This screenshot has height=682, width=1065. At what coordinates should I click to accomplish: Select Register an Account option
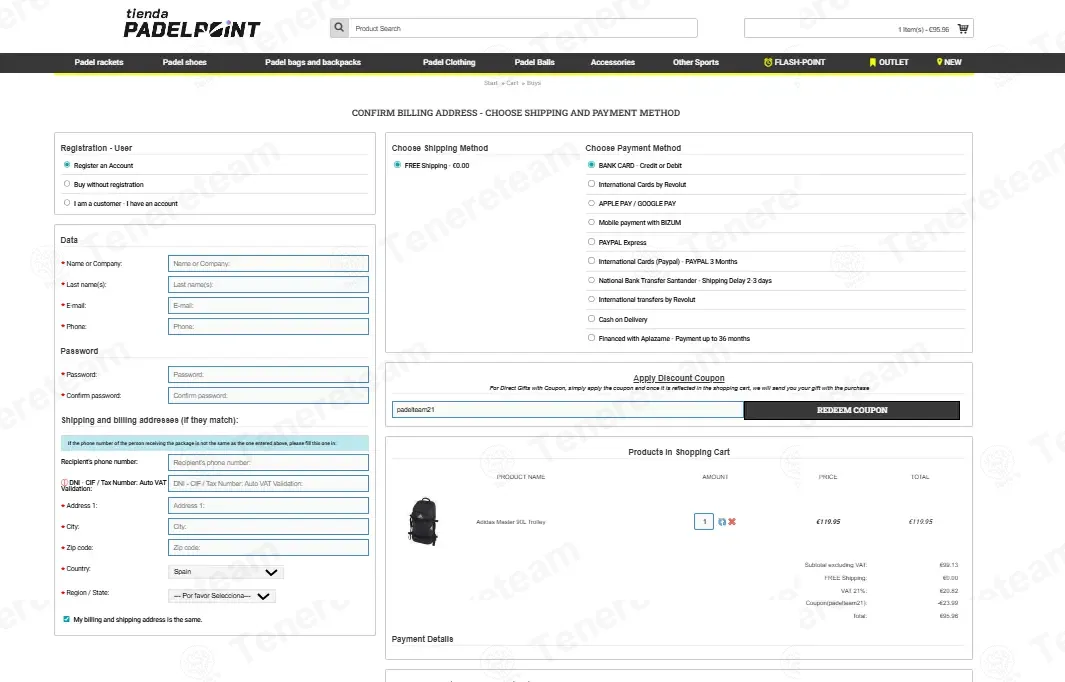click(67, 165)
